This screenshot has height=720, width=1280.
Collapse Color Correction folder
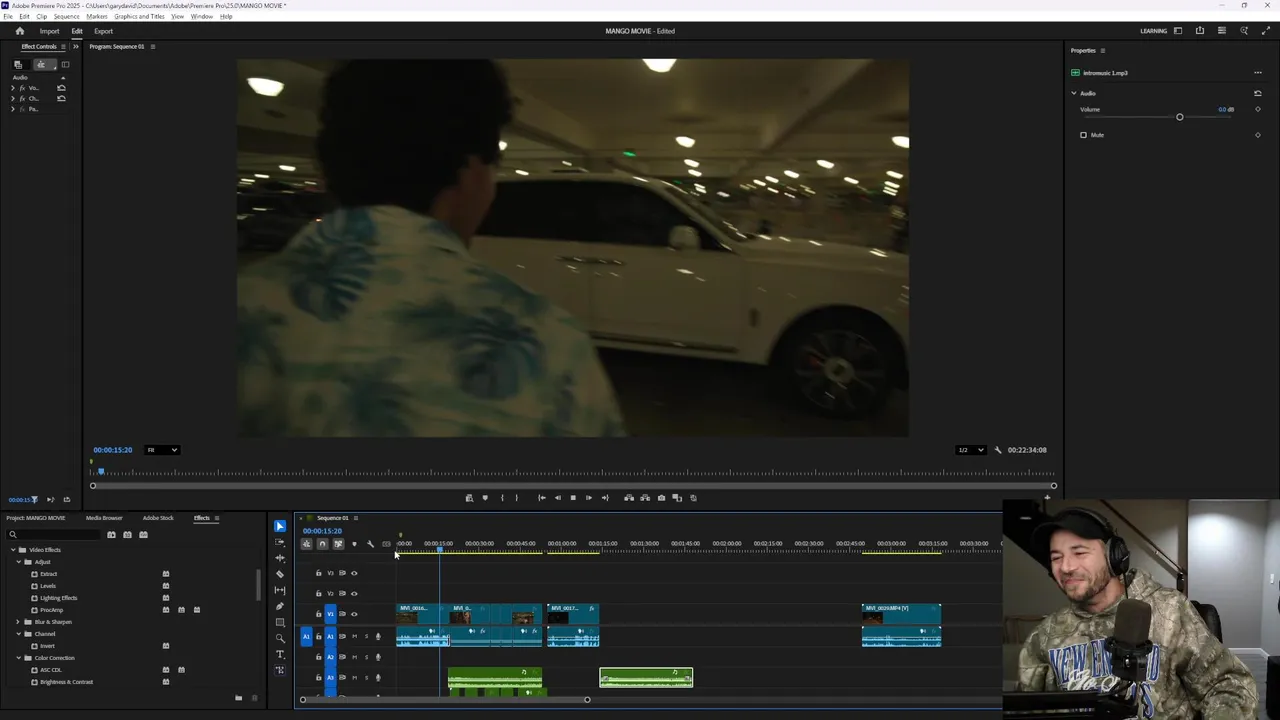coord(18,658)
